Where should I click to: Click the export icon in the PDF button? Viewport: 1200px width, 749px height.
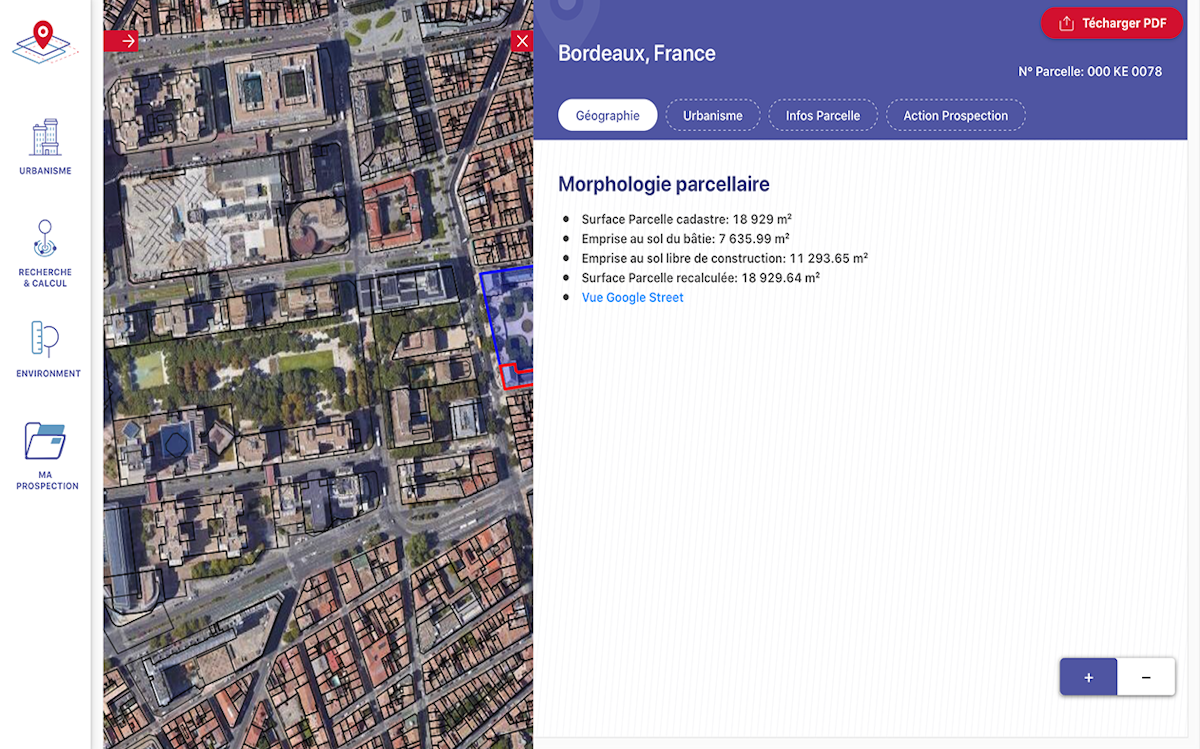click(x=1066, y=24)
